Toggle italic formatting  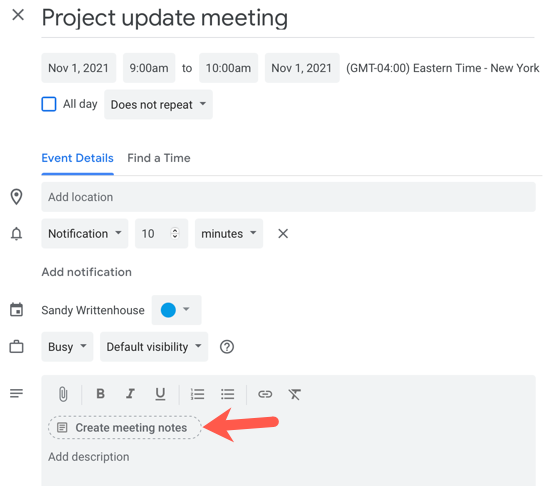click(130, 394)
